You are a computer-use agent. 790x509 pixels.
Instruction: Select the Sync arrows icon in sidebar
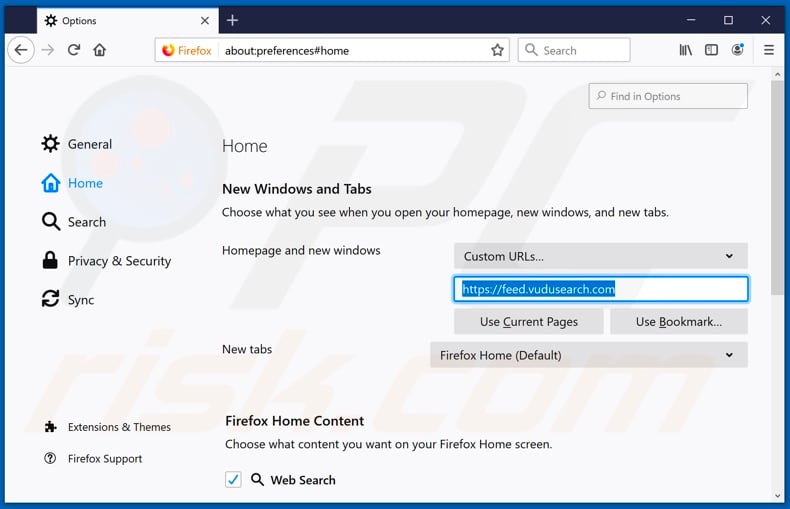click(x=50, y=299)
